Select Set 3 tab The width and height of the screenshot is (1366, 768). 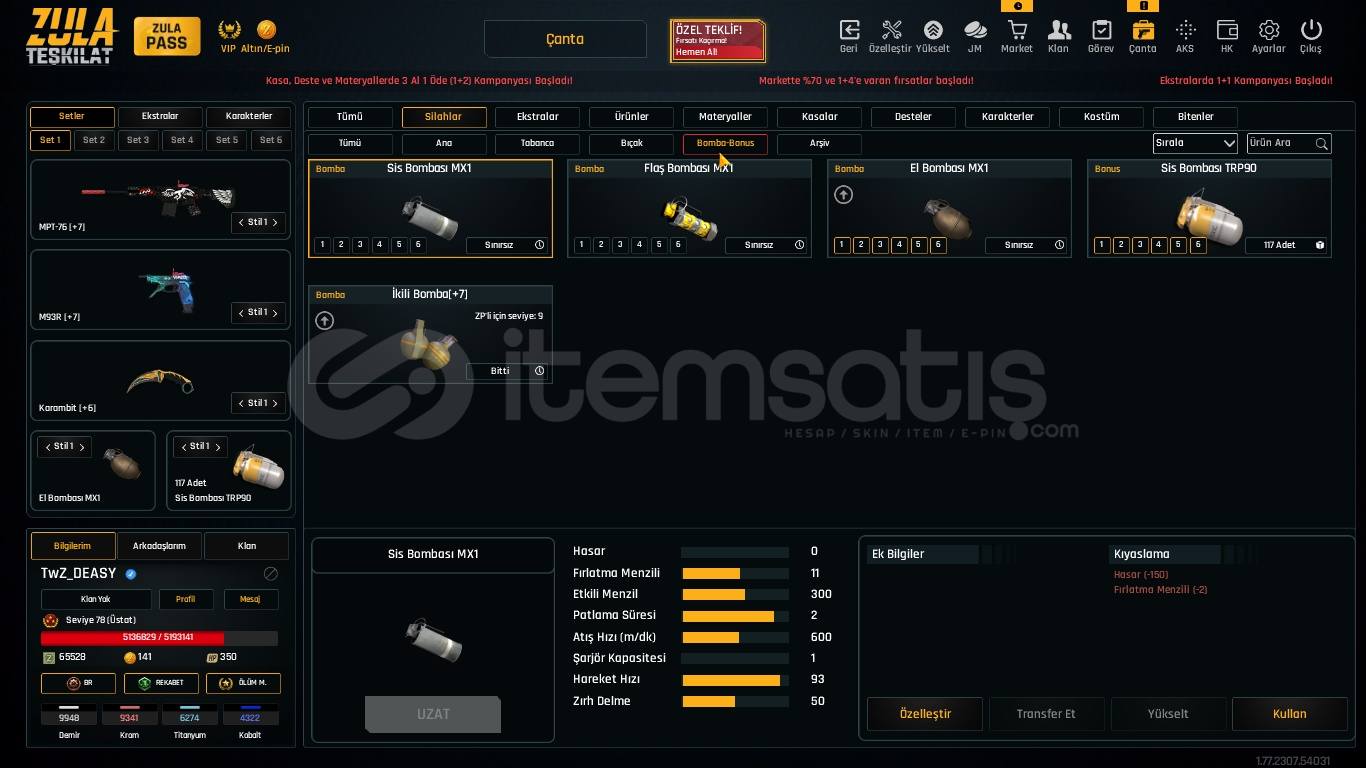pyautogui.click(x=138, y=140)
